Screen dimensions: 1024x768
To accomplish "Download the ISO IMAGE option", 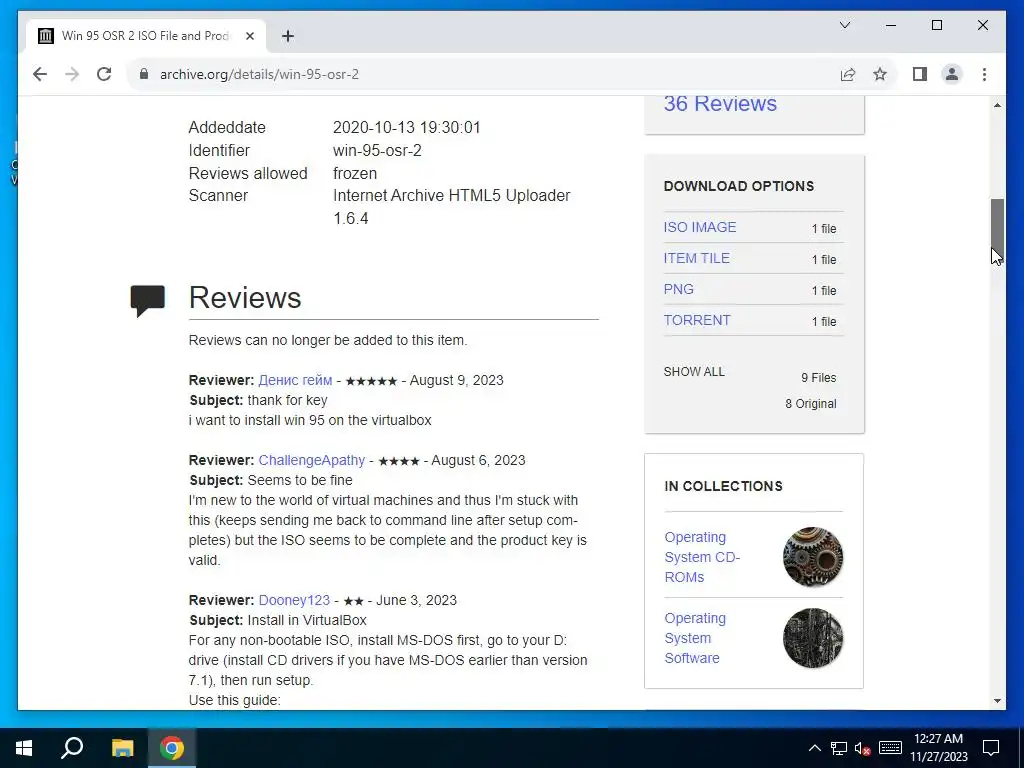I will pyautogui.click(x=699, y=227).
